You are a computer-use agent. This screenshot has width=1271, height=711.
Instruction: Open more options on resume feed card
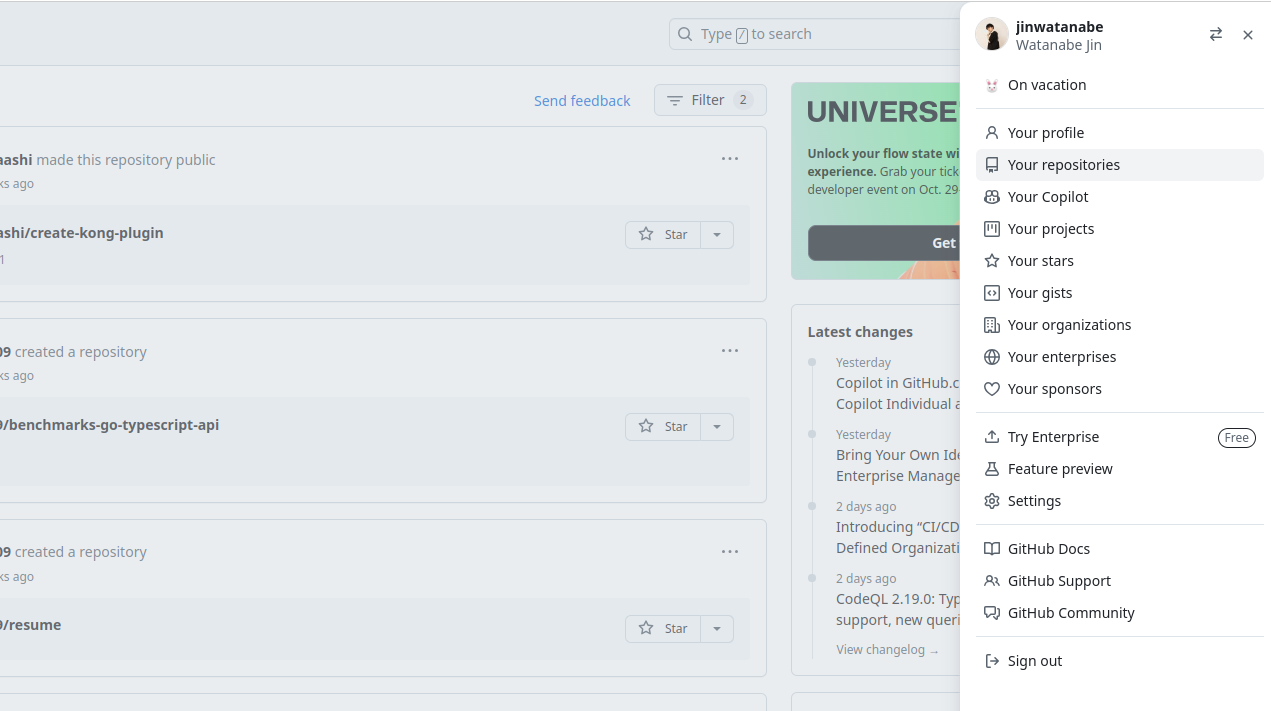pyautogui.click(x=730, y=552)
